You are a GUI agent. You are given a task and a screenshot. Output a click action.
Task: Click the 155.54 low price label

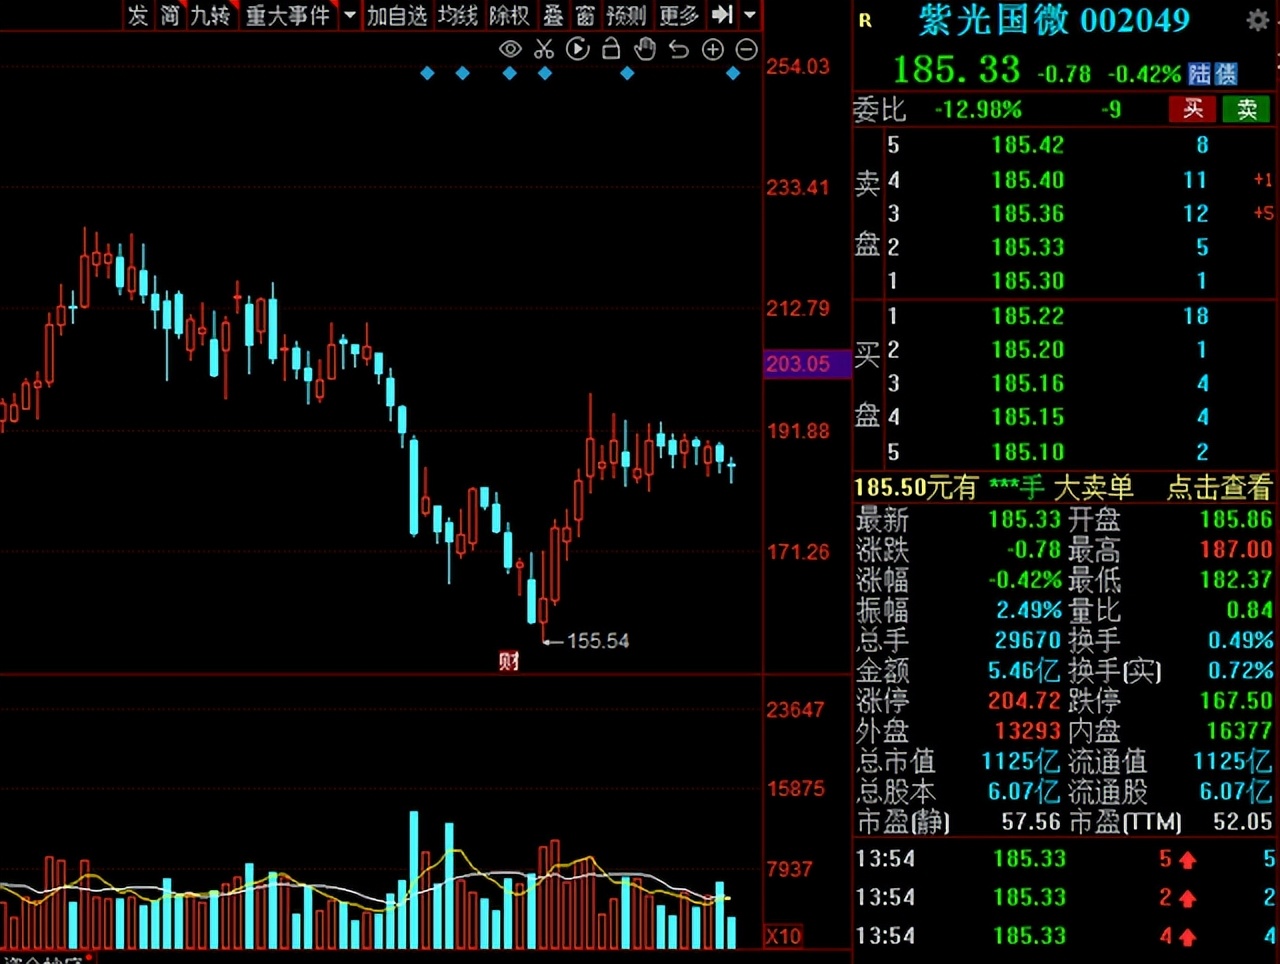pos(598,641)
